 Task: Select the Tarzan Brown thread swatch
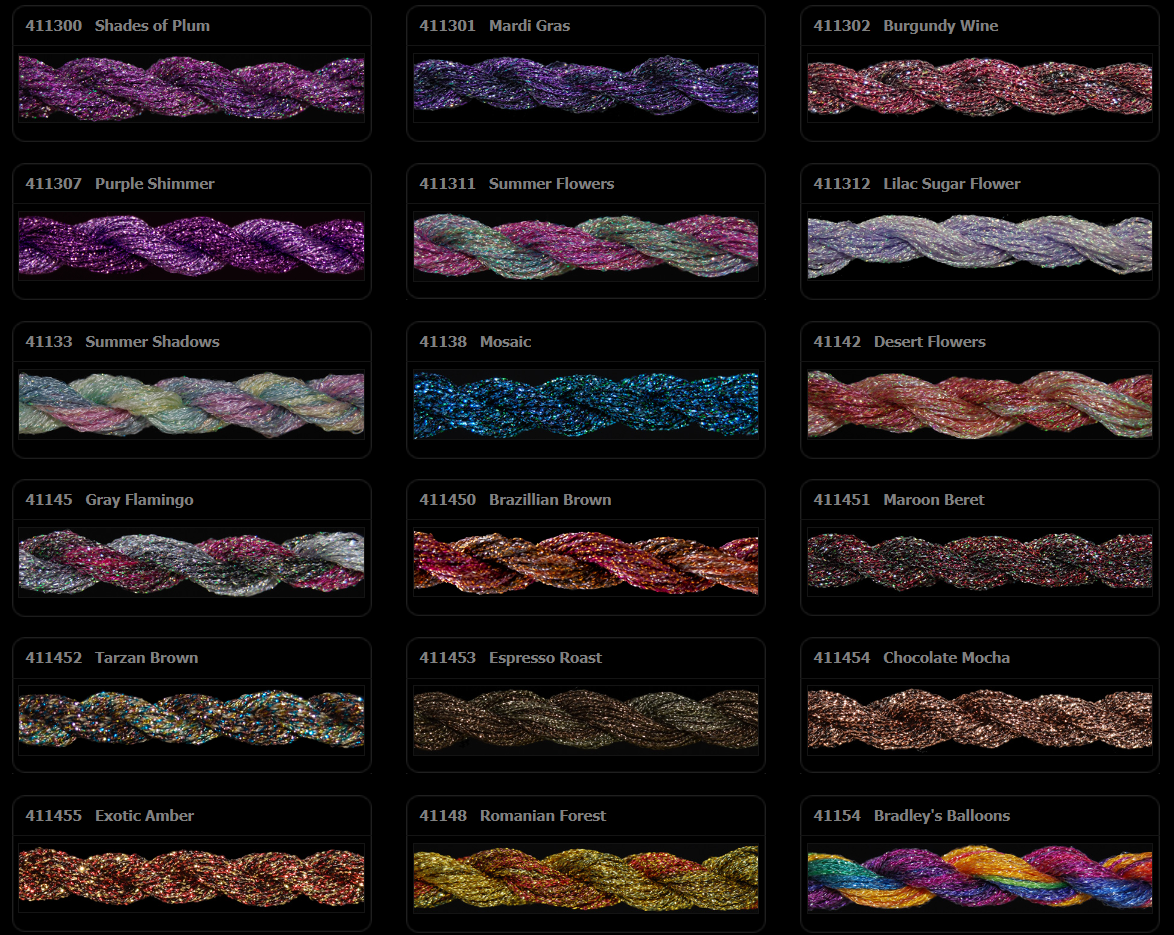[x=192, y=720]
